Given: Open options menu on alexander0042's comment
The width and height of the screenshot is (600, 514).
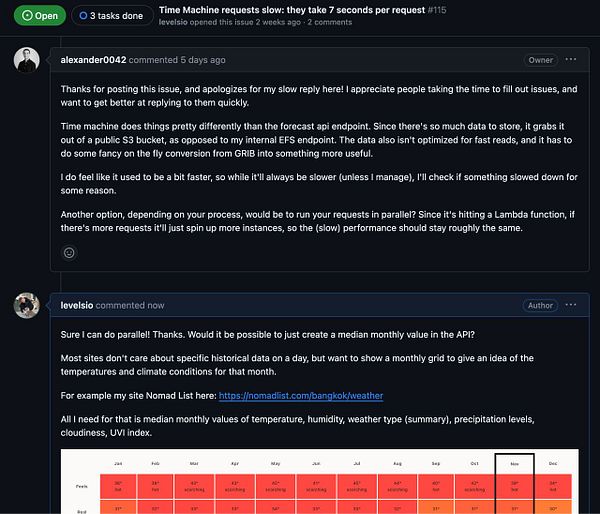Looking at the screenshot, I should tap(571, 60).
